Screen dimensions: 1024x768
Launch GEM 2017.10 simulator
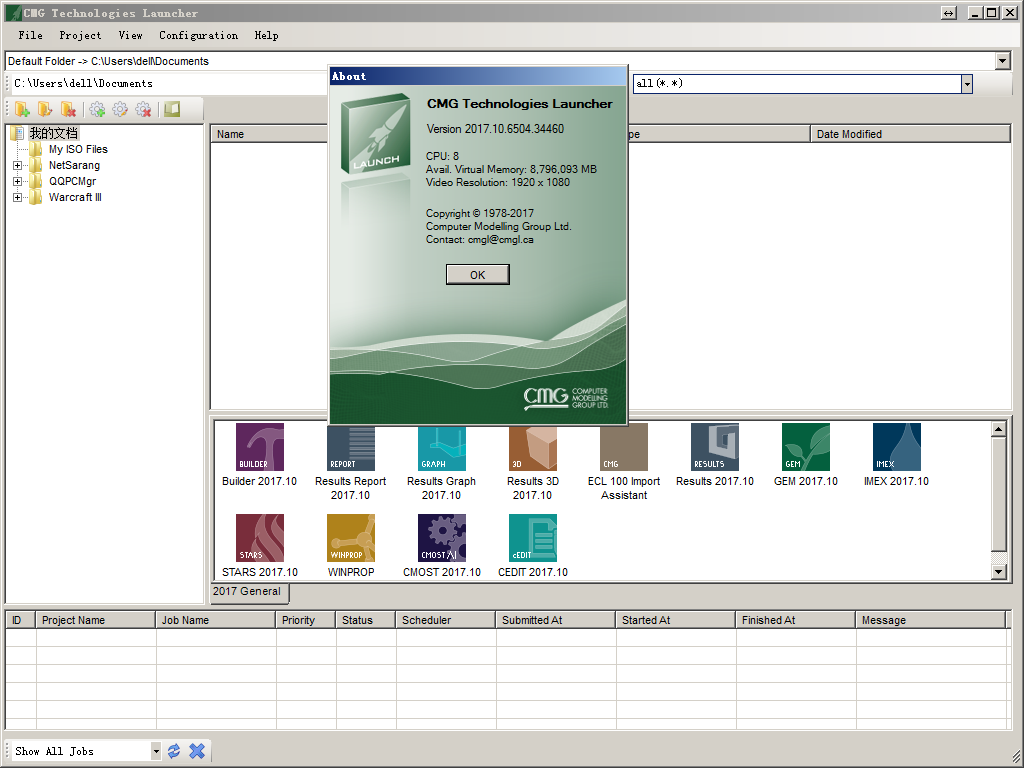pyautogui.click(x=806, y=455)
